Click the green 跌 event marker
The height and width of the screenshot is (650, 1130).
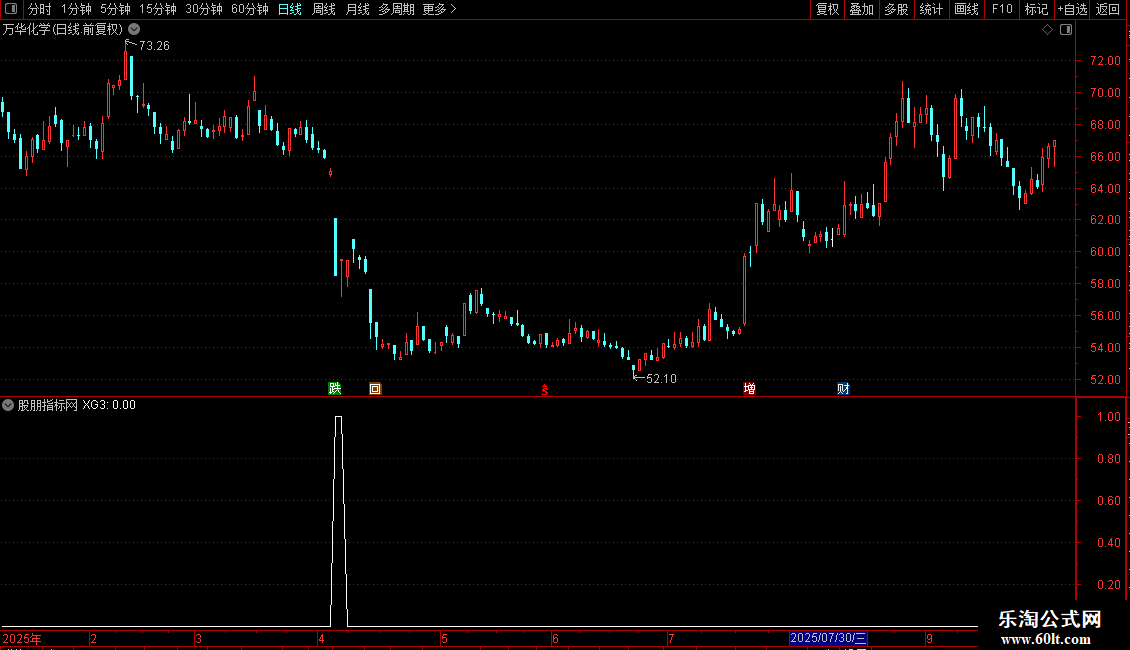pos(334,388)
